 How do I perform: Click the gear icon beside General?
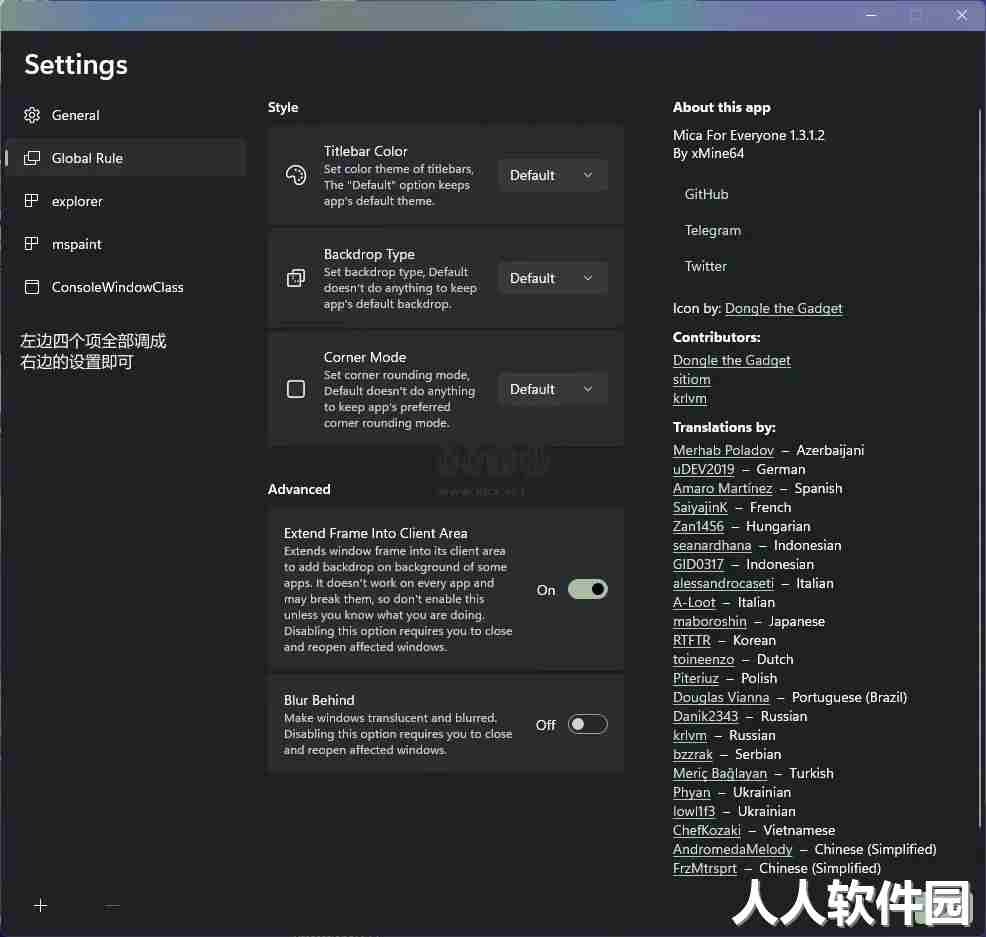pyautogui.click(x=31, y=115)
